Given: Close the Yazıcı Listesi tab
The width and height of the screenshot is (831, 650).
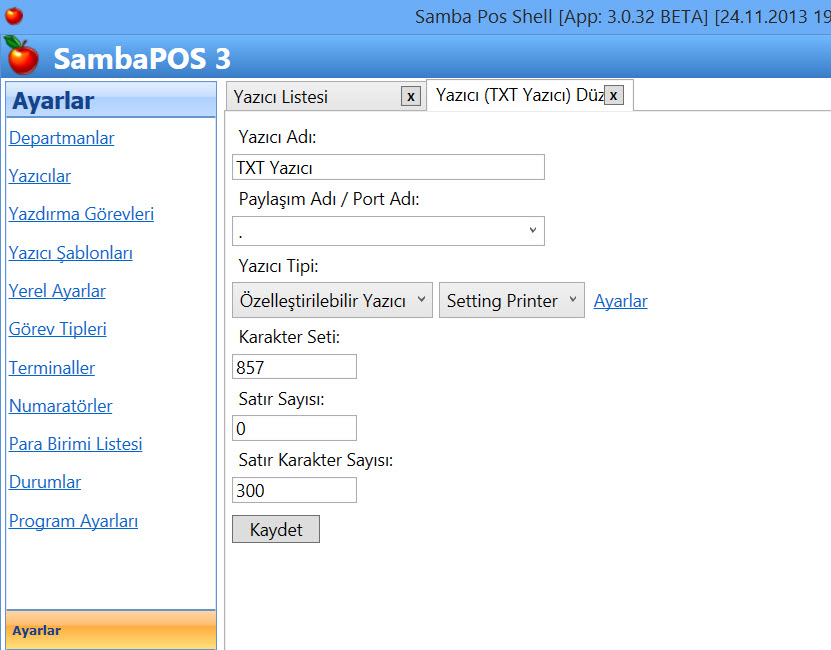Looking at the screenshot, I should click(410, 96).
